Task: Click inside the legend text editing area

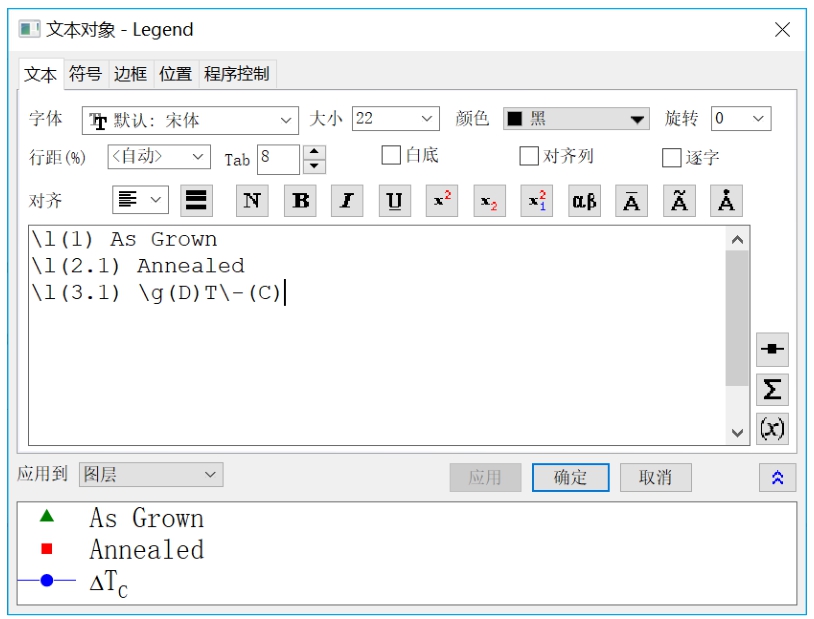Action: tap(375, 360)
